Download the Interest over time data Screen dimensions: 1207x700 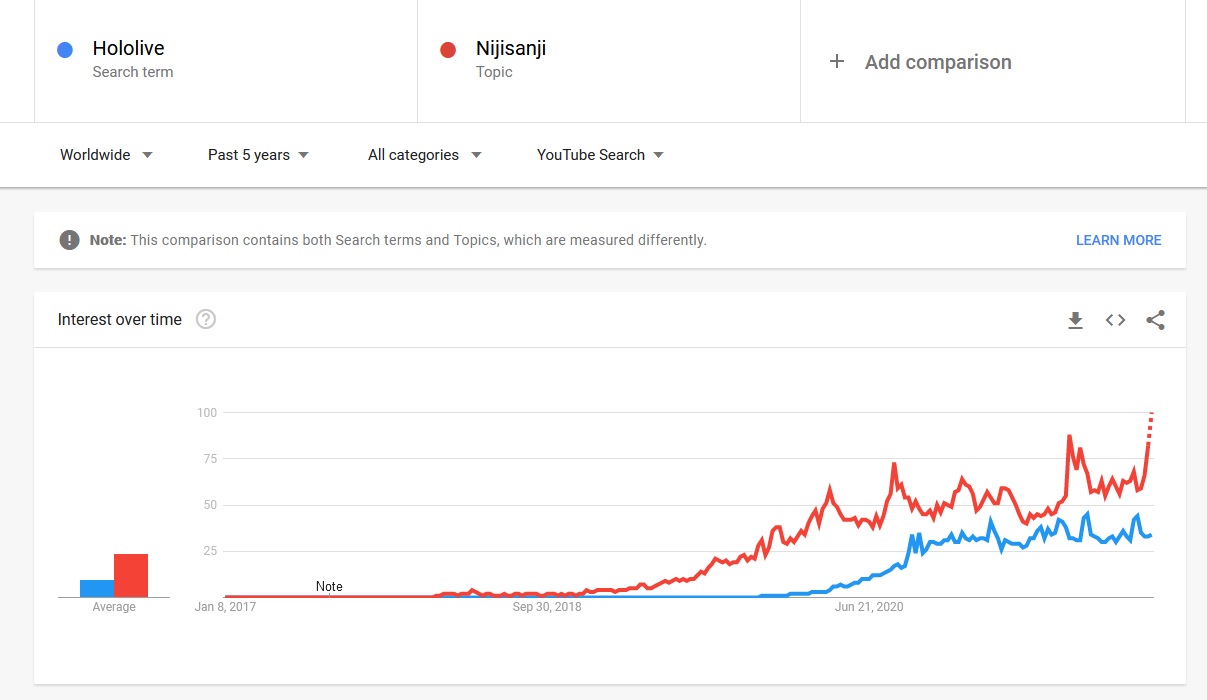click(x=1075, y=320)
